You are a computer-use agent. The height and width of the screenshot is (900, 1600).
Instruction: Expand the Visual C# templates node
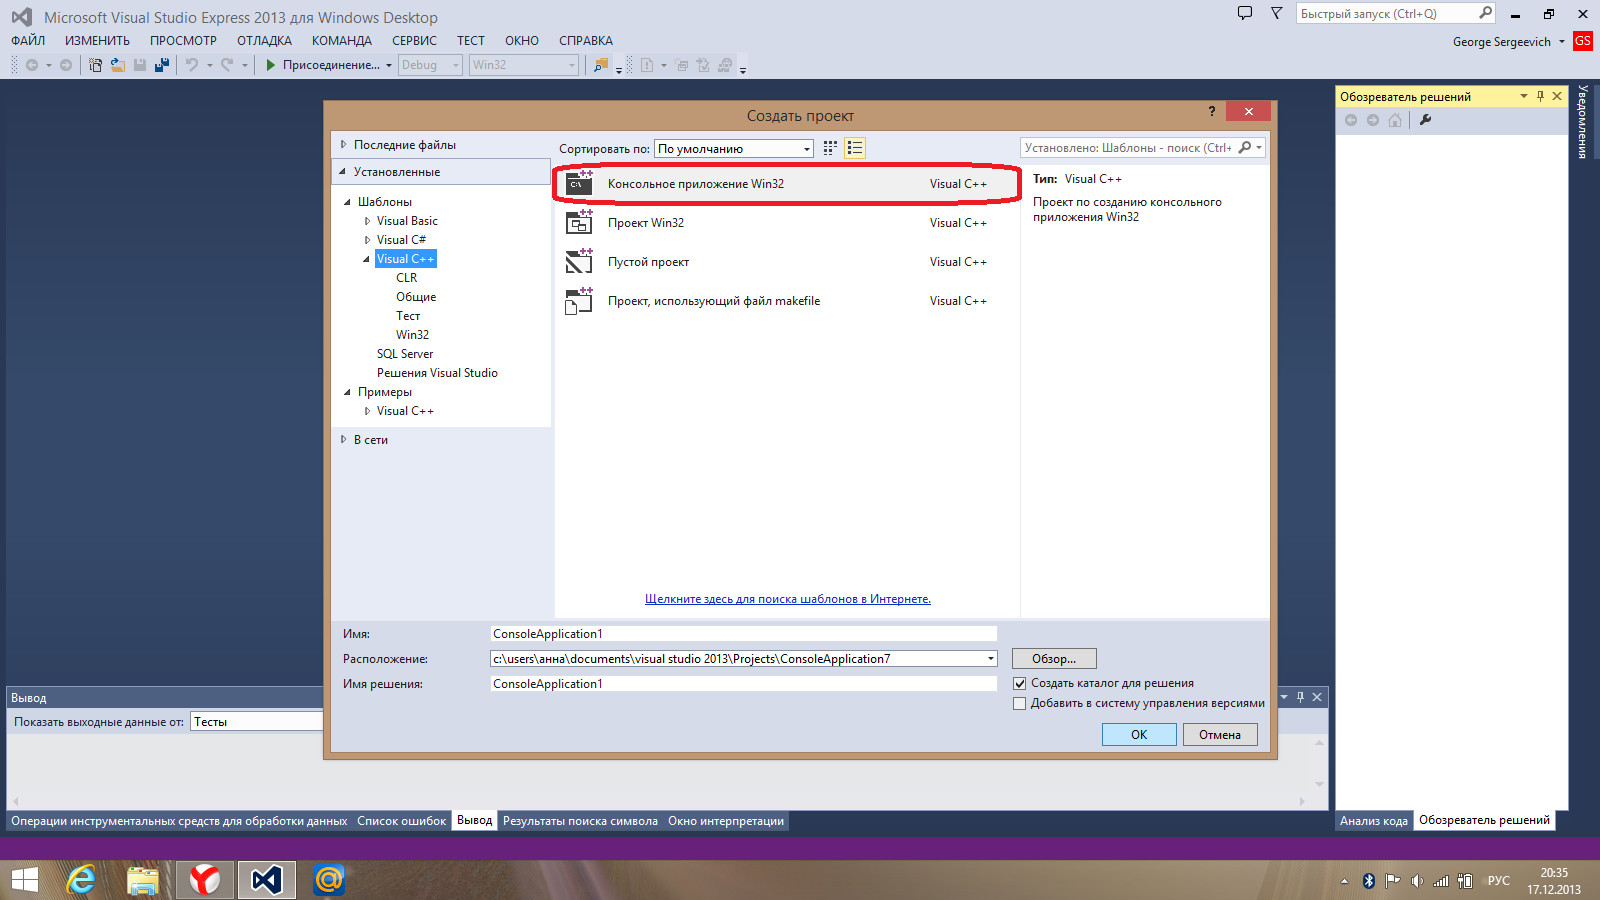click(x=367, y=240)
